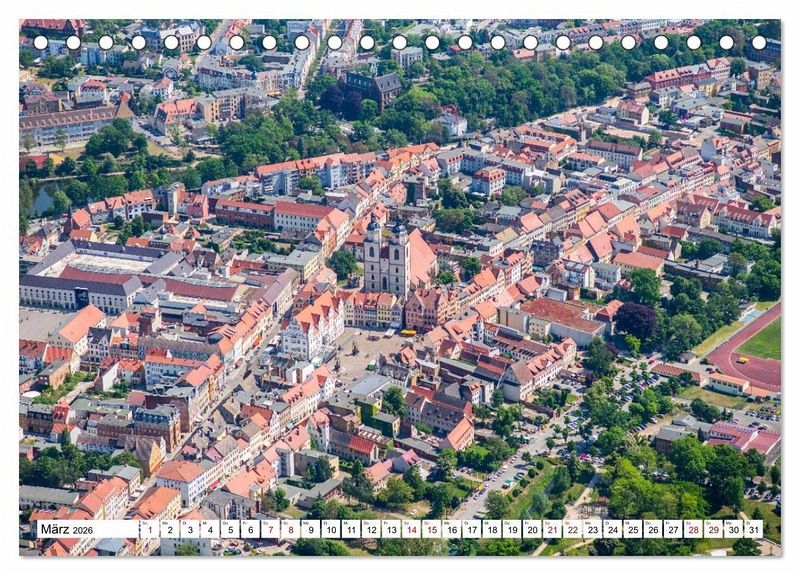Select day 12 in the calendar strip
The image size is (800, 575).
tap(371, 529)
